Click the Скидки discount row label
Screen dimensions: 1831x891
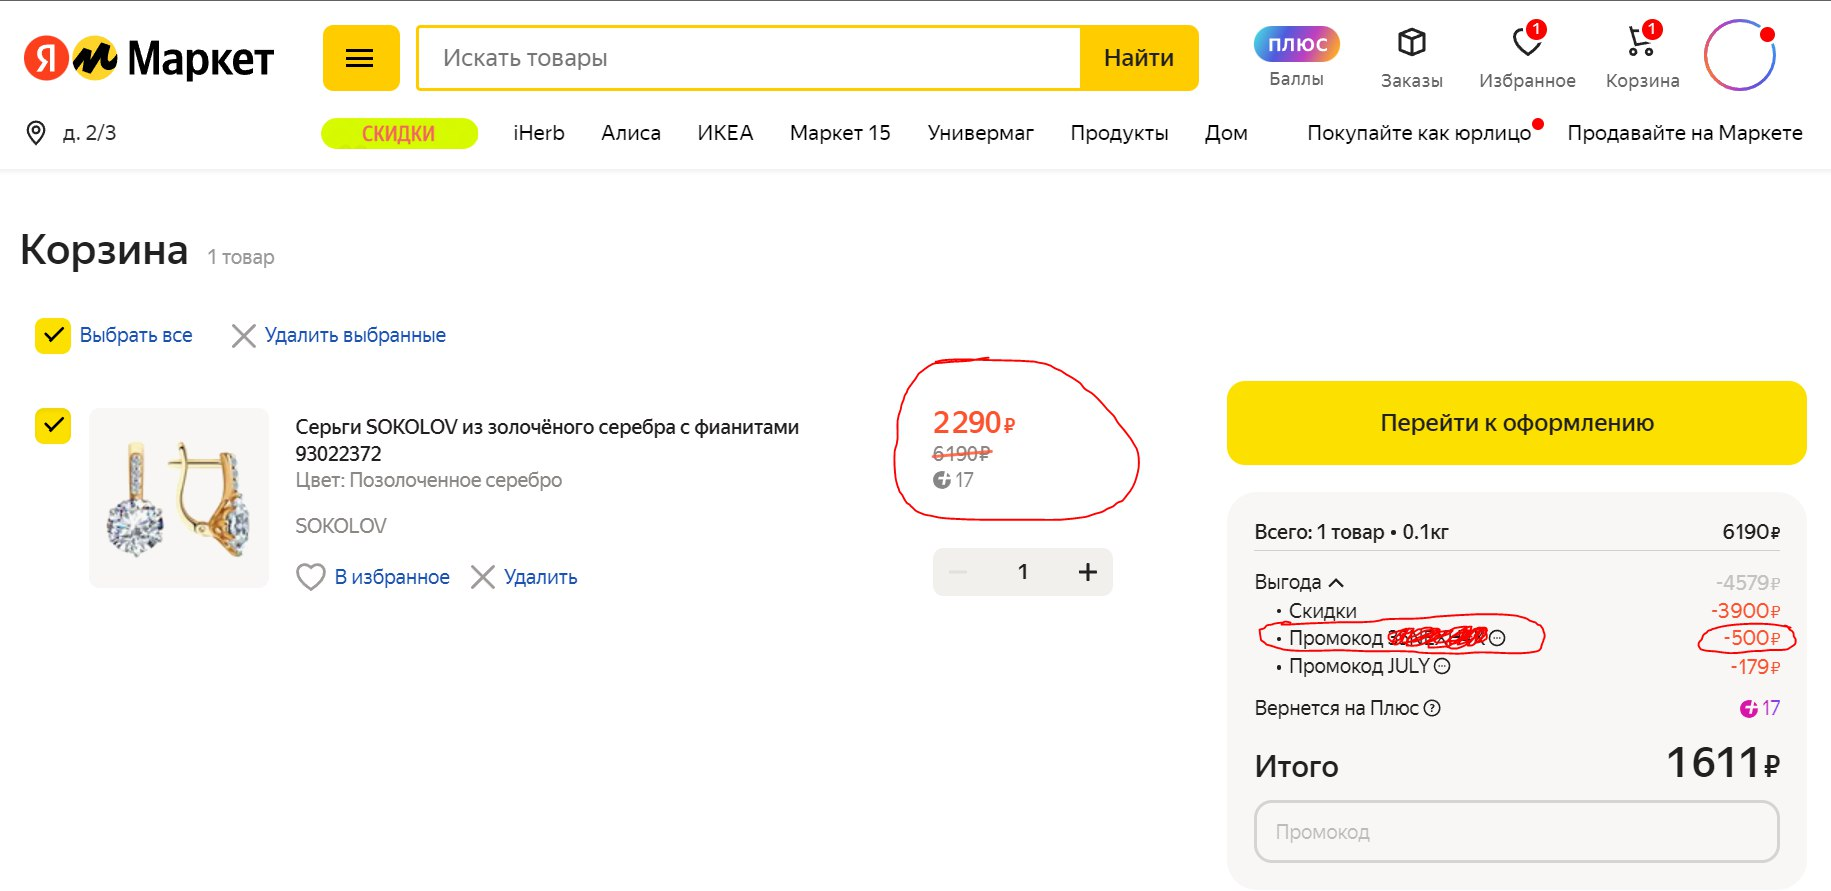1322,611
